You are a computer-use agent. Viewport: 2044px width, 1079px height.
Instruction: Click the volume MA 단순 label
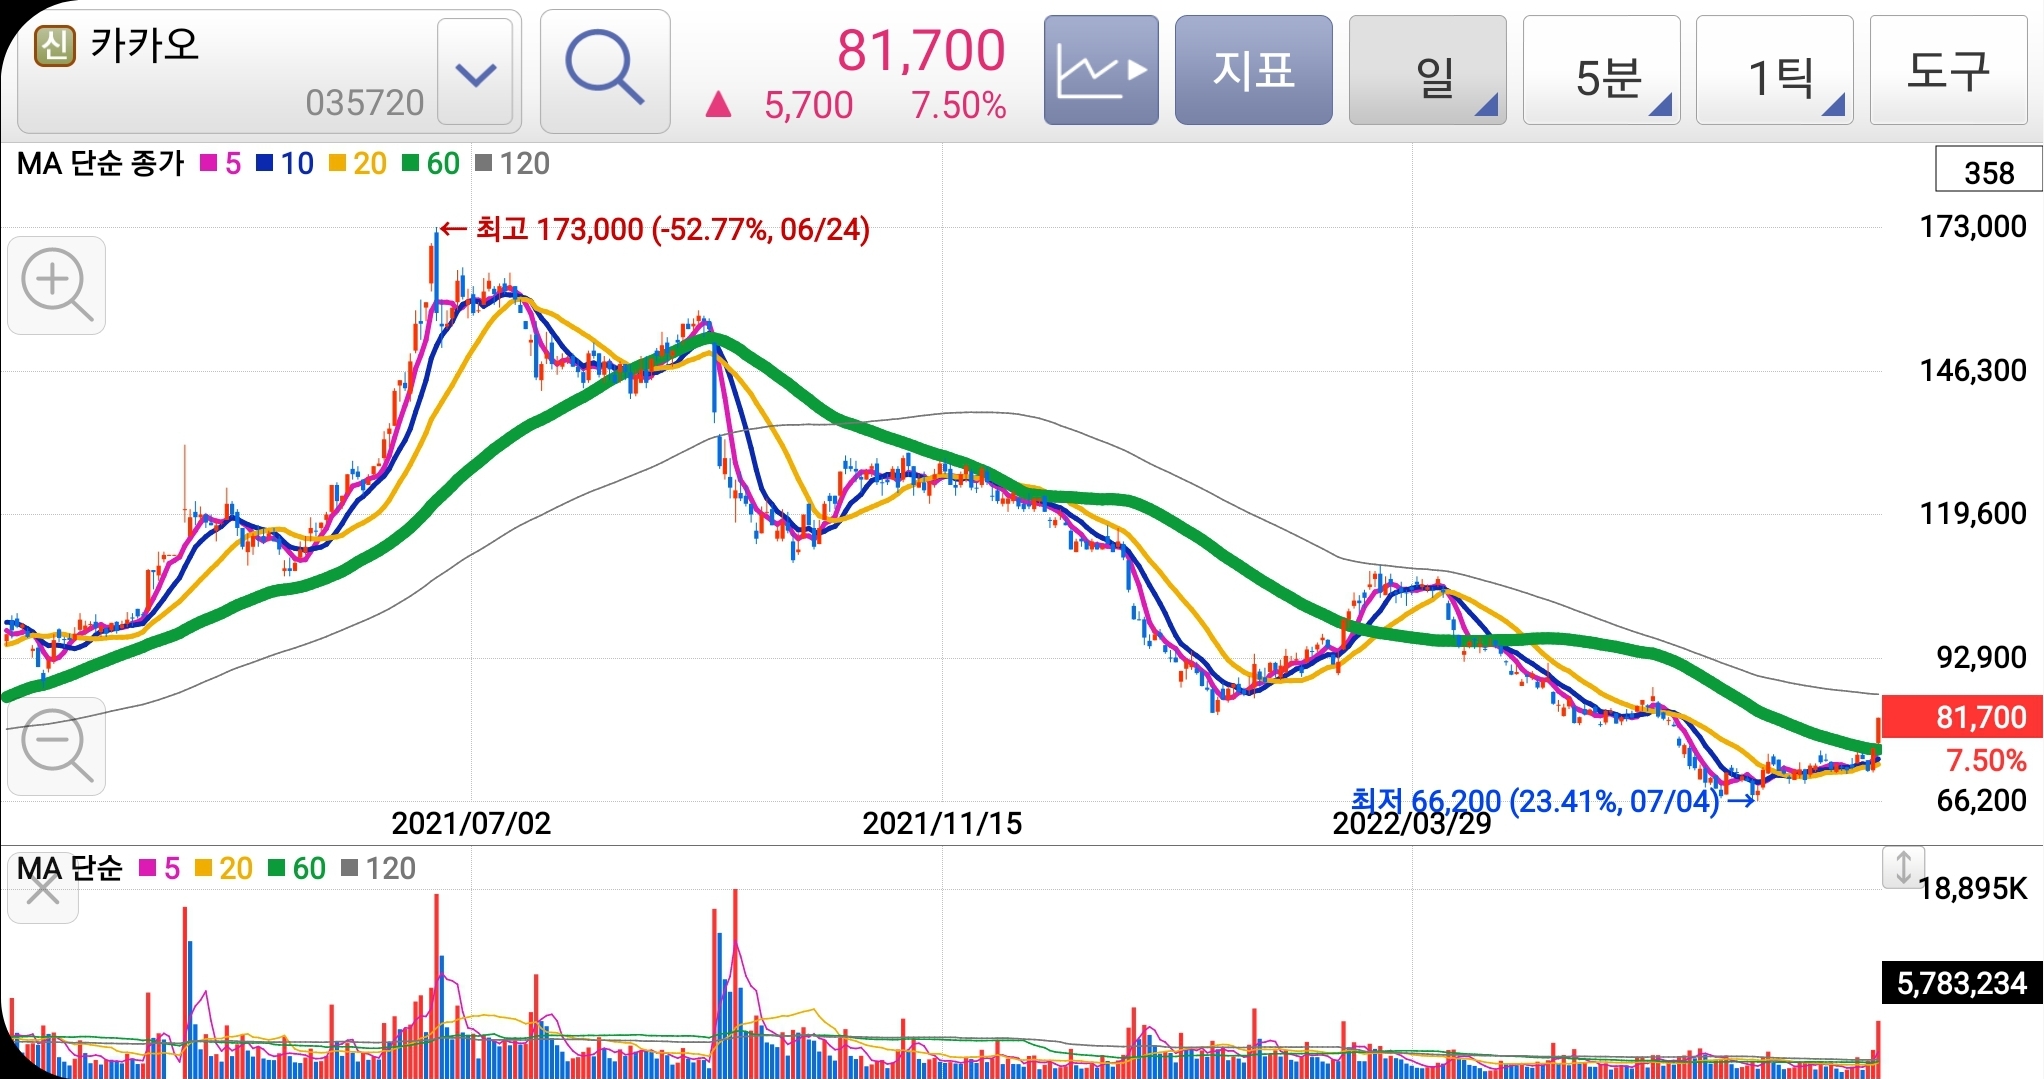[x=69, y=868]
